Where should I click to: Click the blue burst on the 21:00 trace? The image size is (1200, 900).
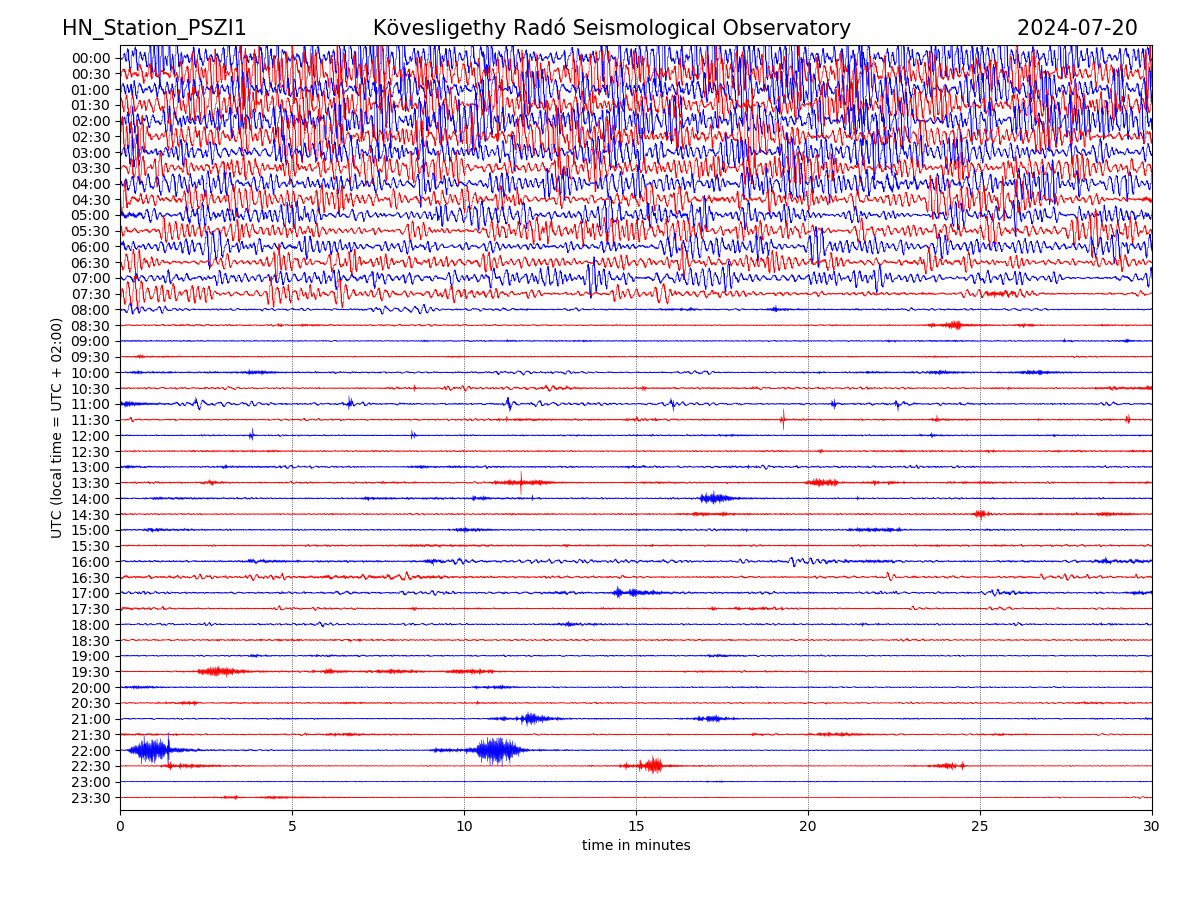click(529, 718)
